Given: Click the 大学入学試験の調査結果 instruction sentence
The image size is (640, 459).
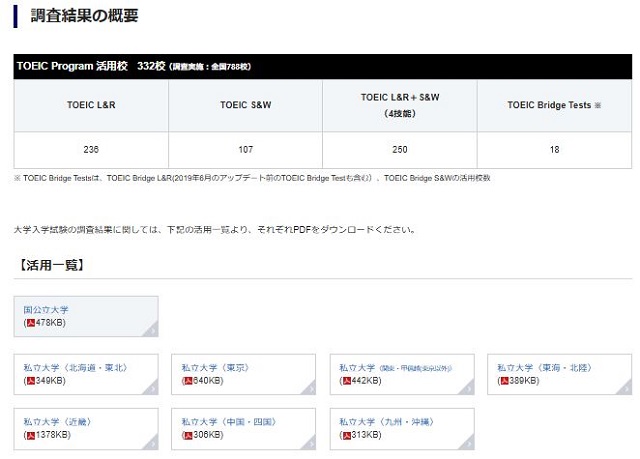Looking at the screenshot, I should pos(214,230).
